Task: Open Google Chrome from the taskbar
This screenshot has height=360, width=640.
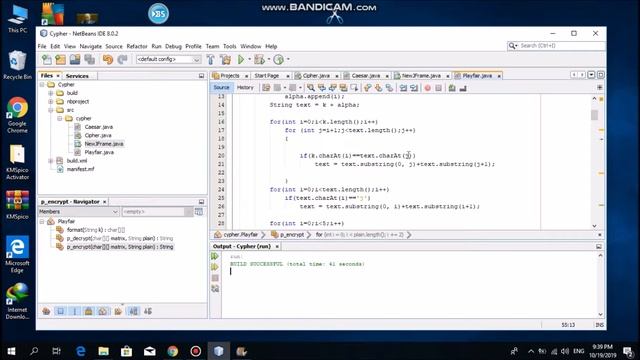Action: pyautogui.click(x=172, y=351)
